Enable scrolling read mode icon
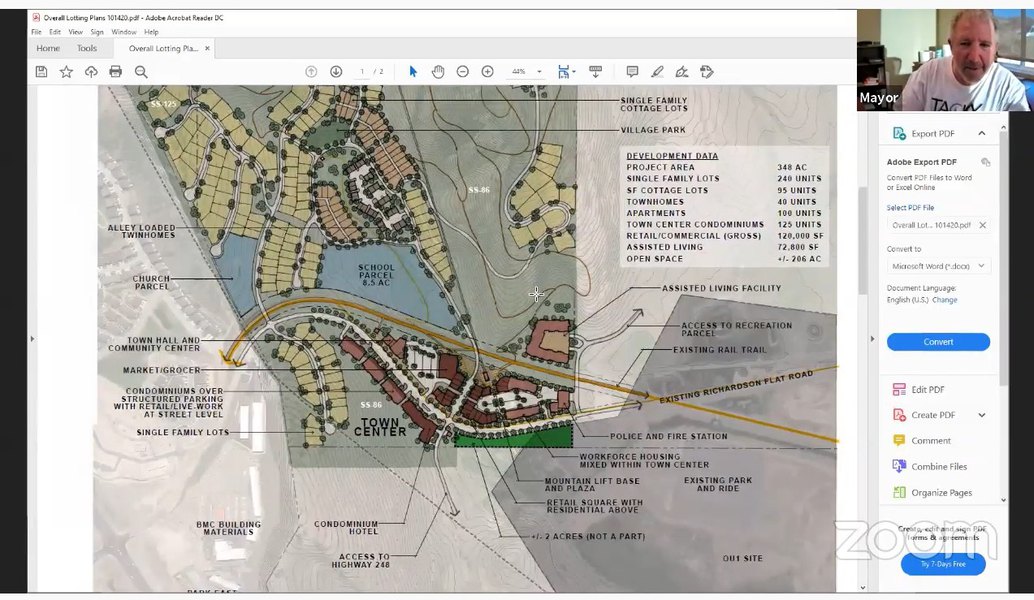Viewport: 1034px width, 600px height. point(595,72)
